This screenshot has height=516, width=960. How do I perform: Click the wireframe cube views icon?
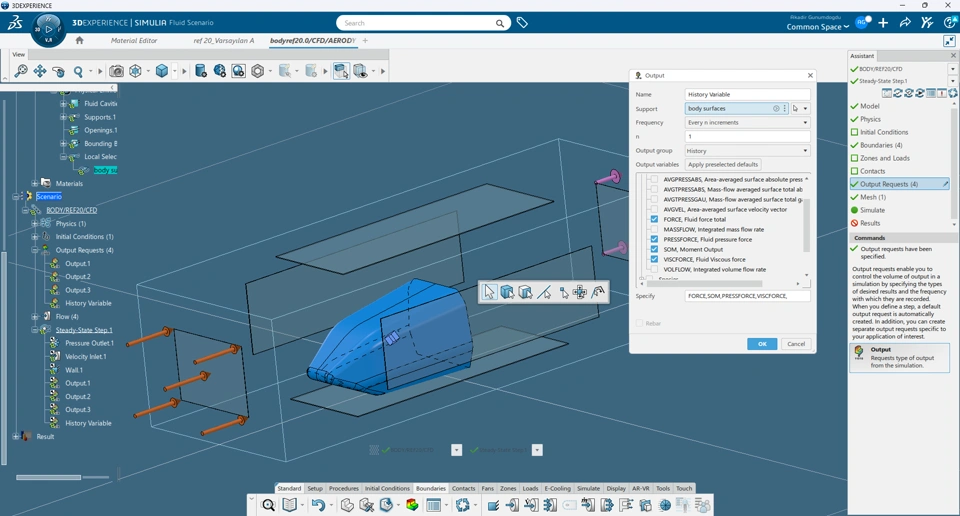(x=135, y=71)
